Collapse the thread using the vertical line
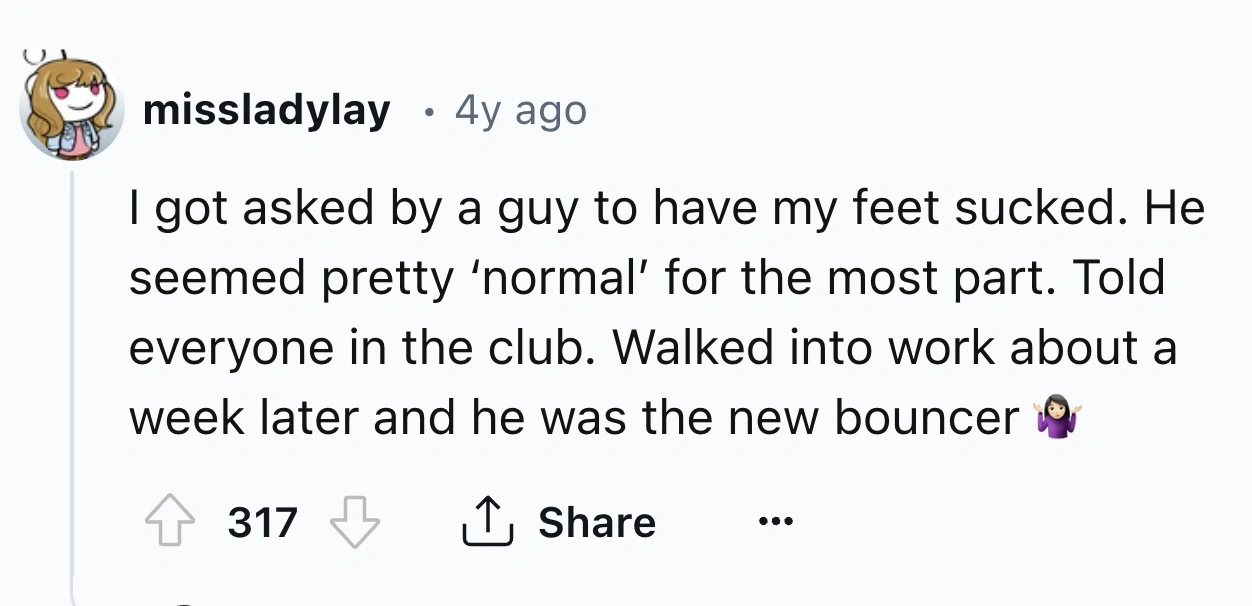1252x606 pixels. [x=74, y=380]
